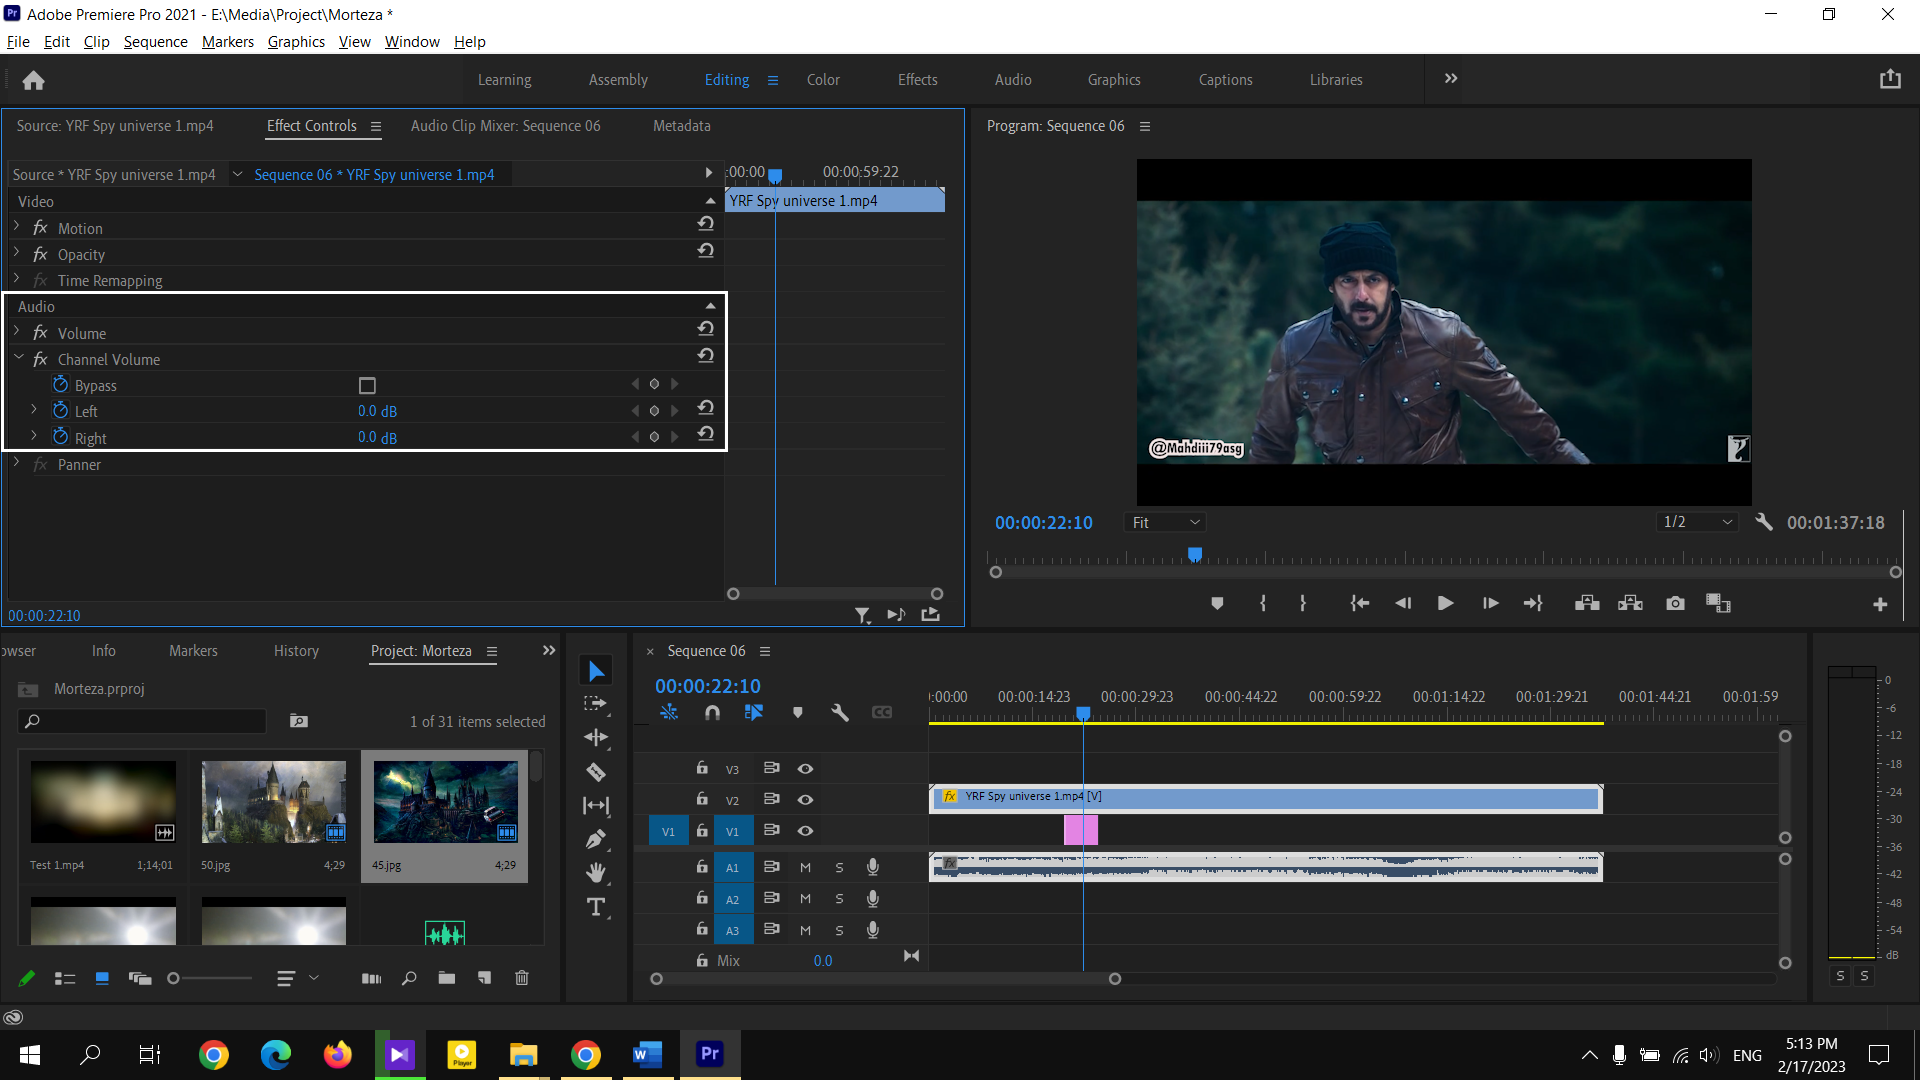
Task: Select the Track Select Forward tool
Action: point(596,704)
